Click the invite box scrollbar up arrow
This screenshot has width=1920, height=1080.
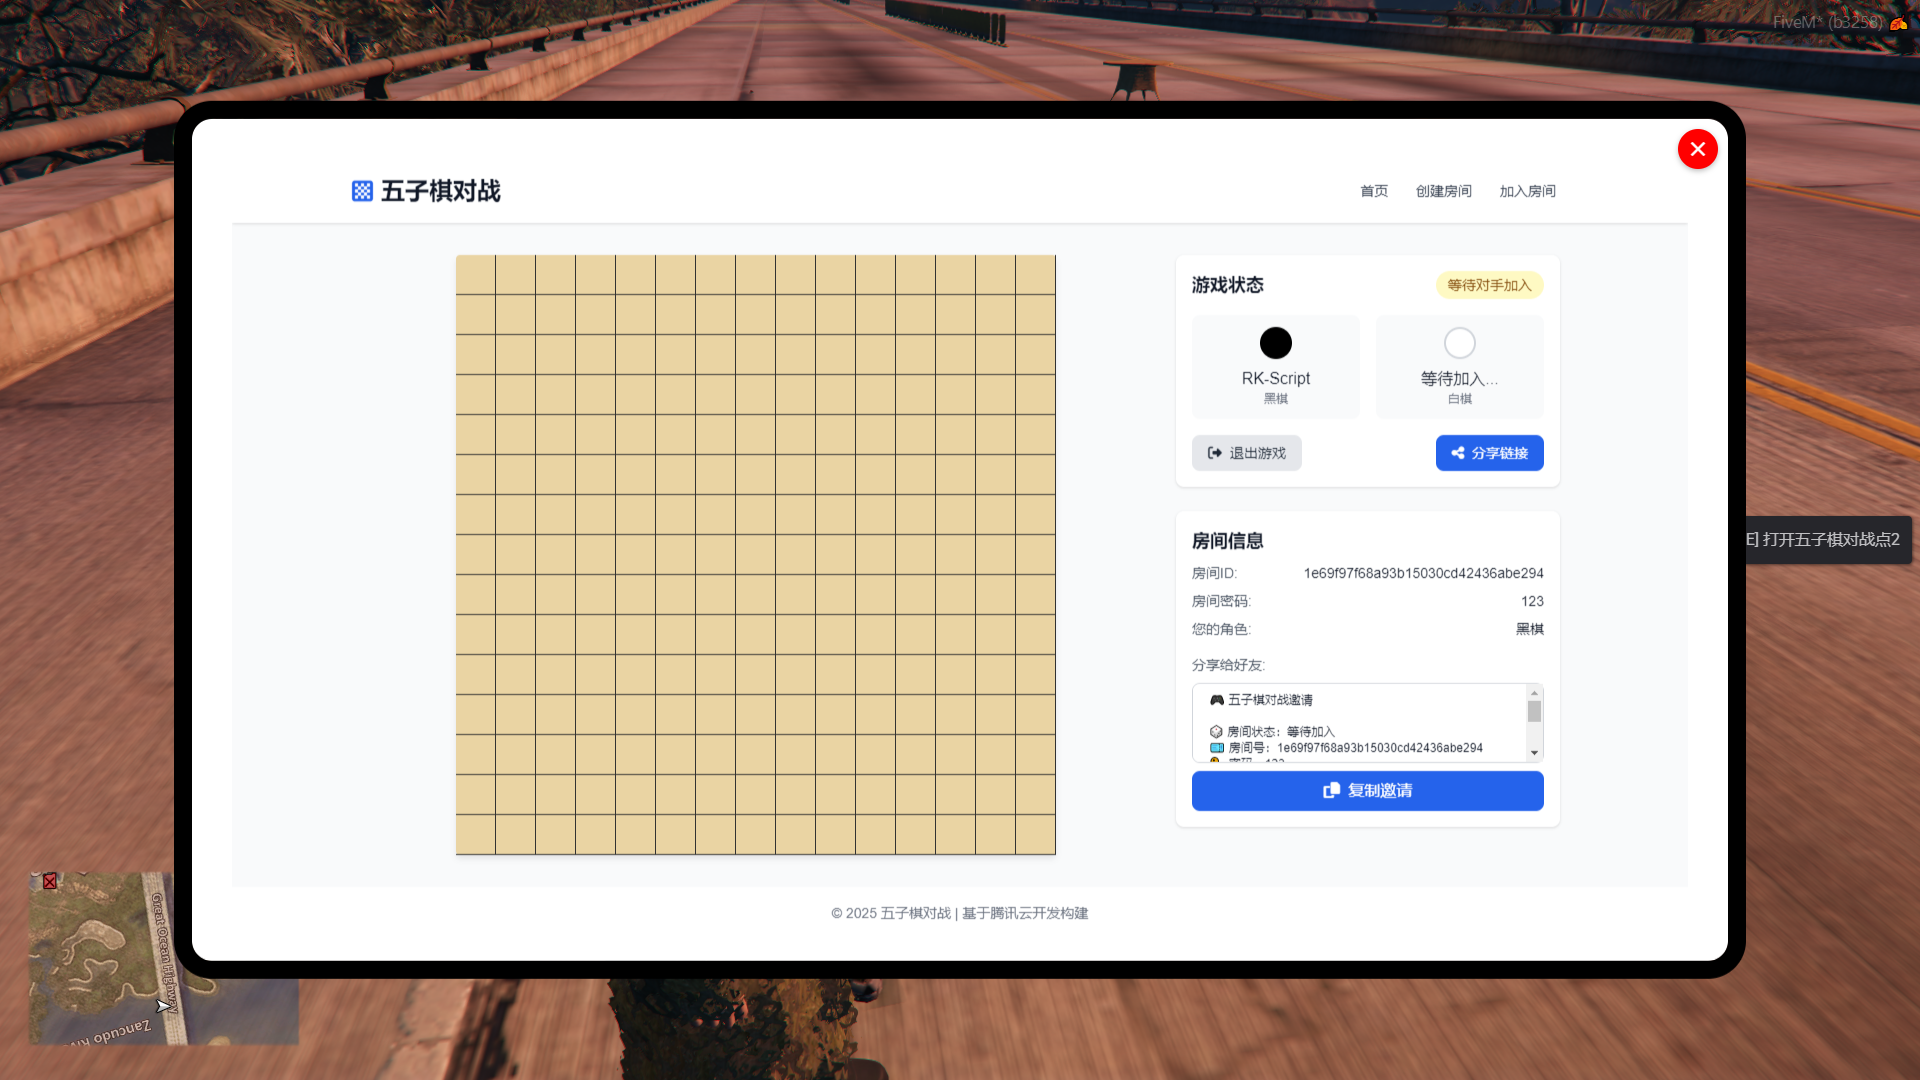point(1534,693)
